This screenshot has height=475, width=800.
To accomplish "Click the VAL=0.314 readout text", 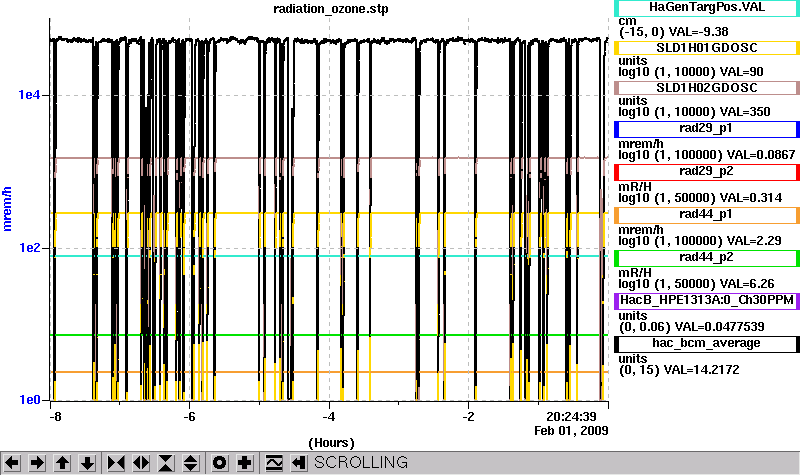I will coord(751,197).
